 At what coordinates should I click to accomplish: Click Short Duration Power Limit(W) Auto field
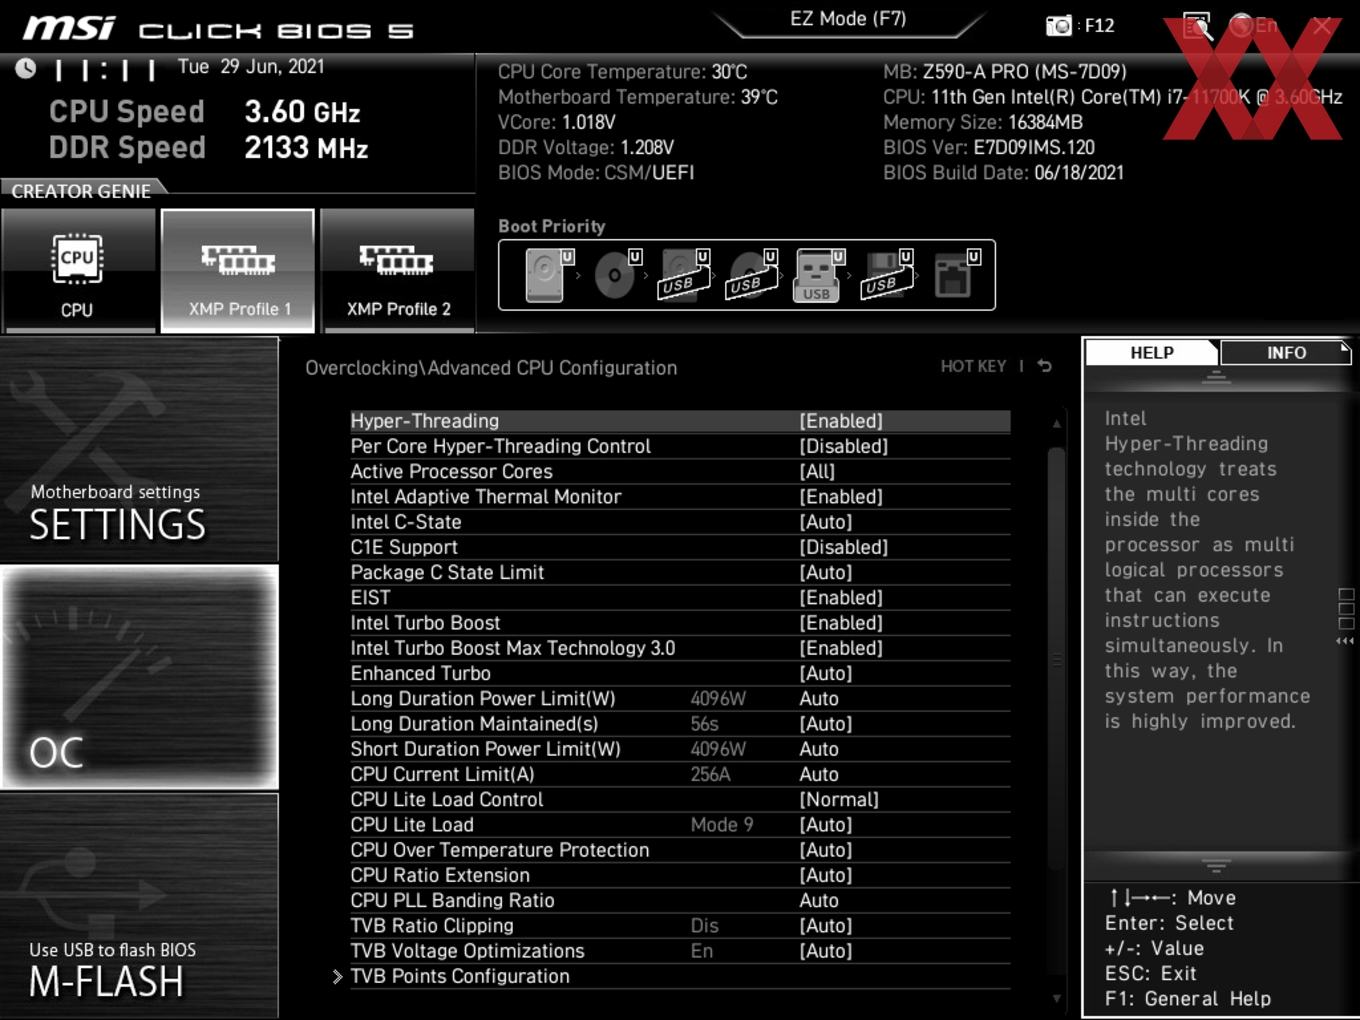point(819,749)
